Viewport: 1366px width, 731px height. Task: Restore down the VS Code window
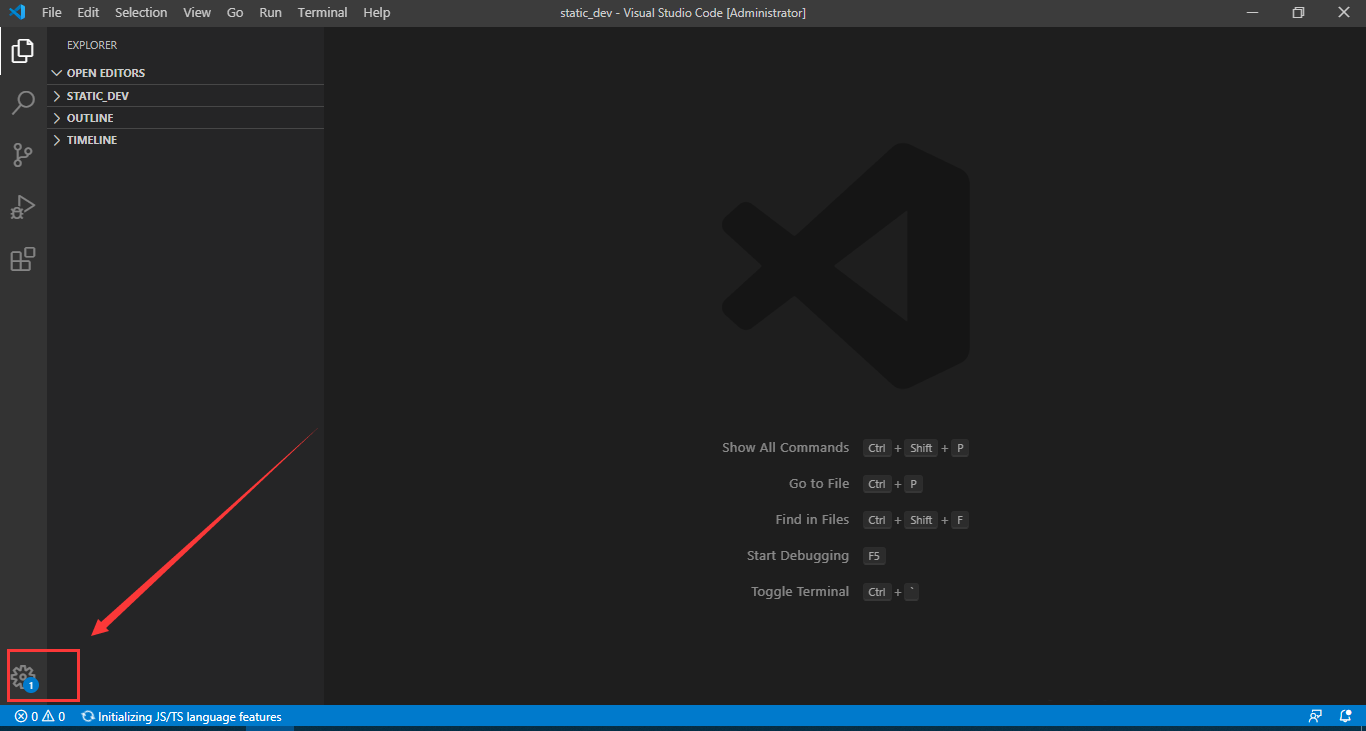click(1298, 13)
